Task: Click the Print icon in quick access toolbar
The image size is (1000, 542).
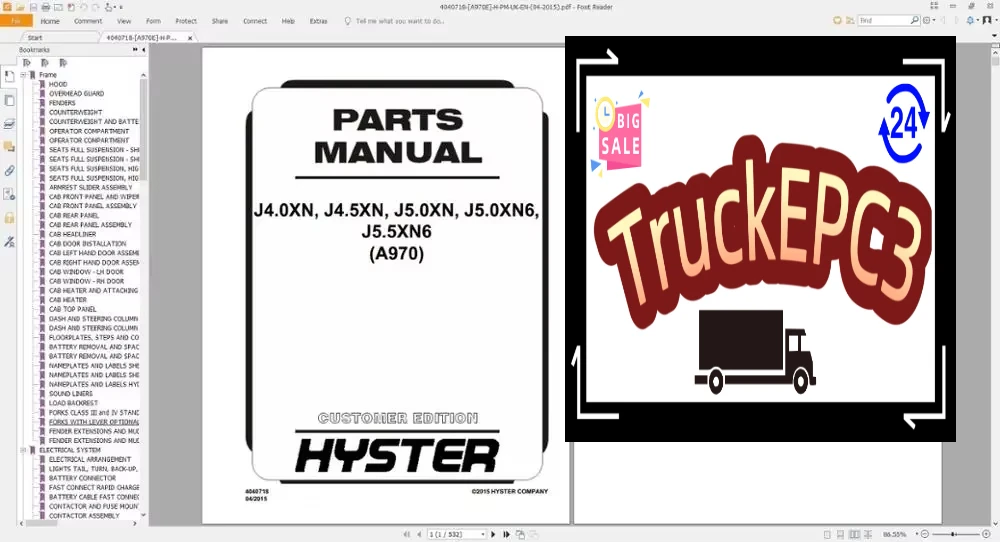Action: (45, 7)
